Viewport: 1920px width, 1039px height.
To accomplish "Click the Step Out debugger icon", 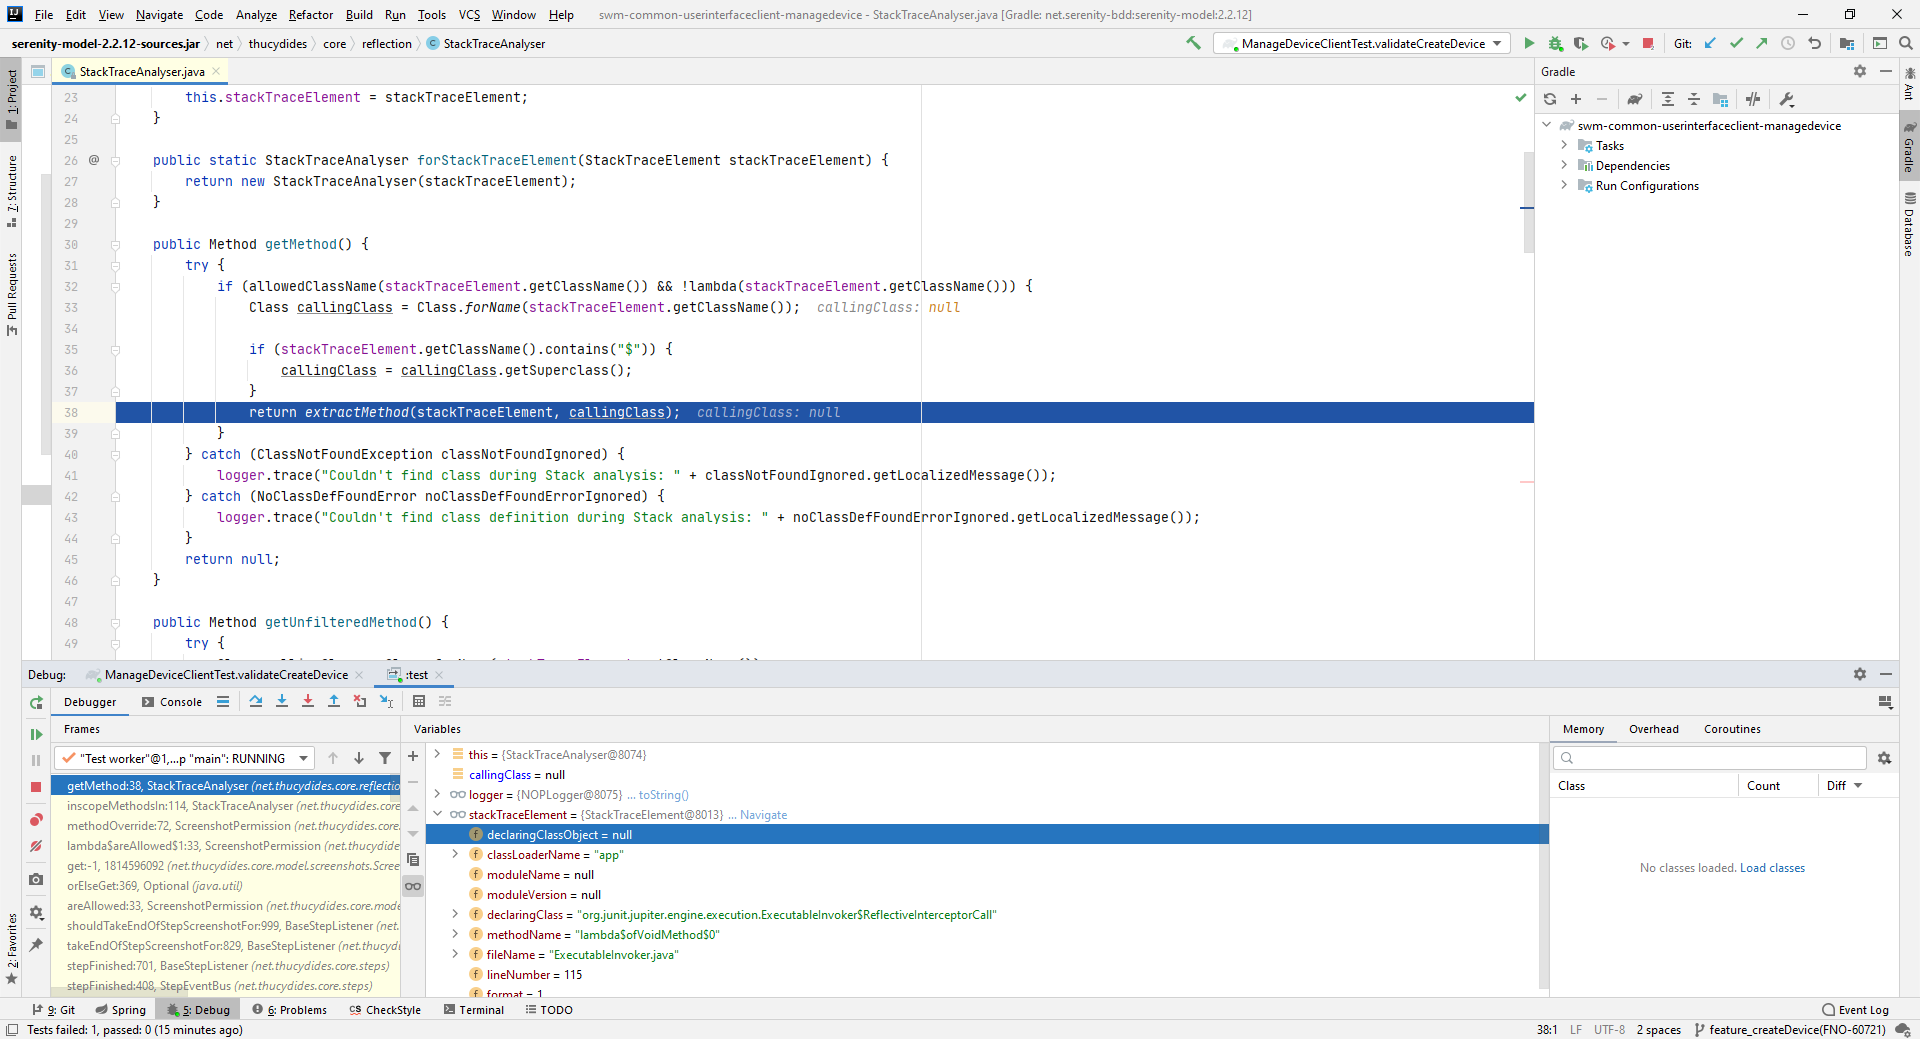I will coord(334,701).
